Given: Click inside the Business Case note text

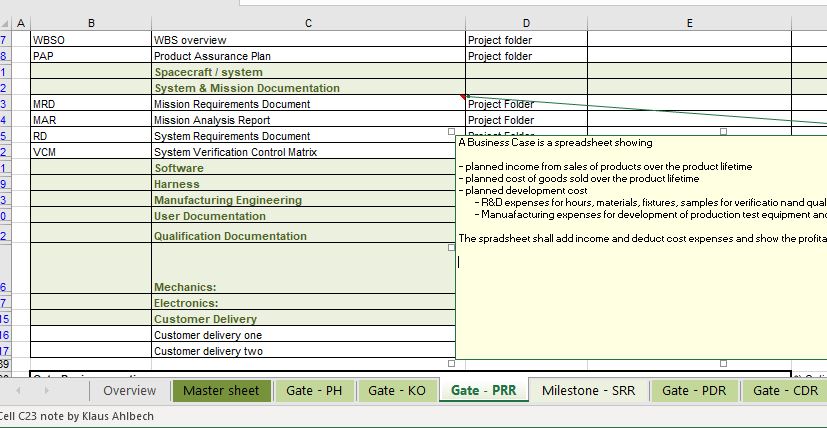Looking at the screenshot, I should pos(641,248).
